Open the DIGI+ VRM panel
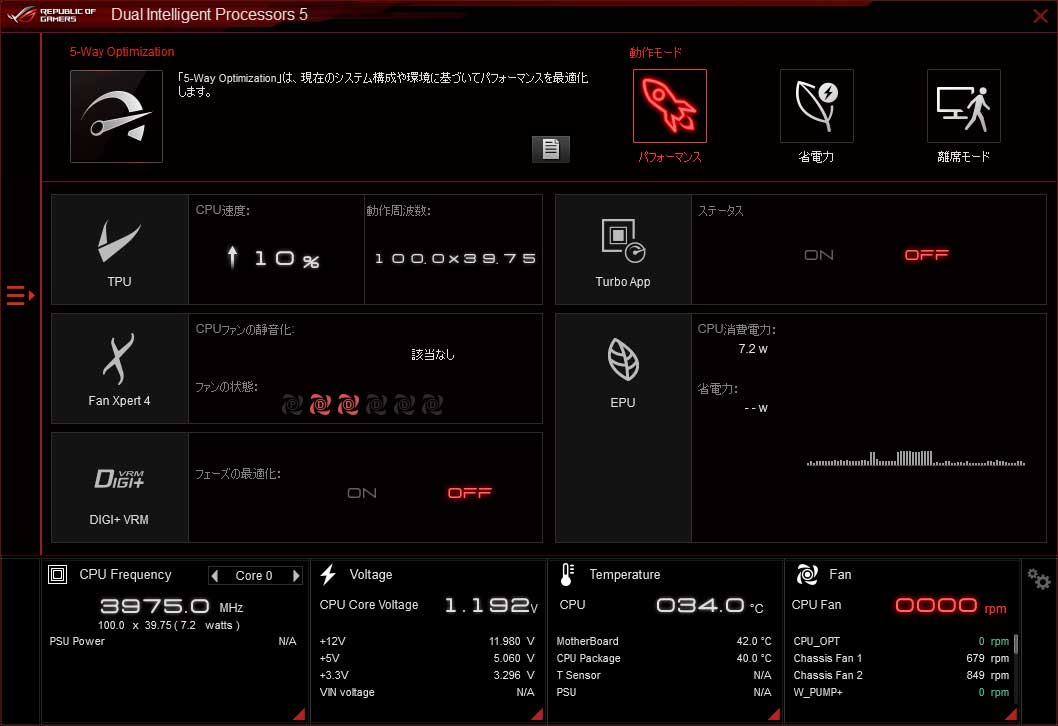Image resolution: width=1058 pixels, height=726 pixels. (119, 487)
